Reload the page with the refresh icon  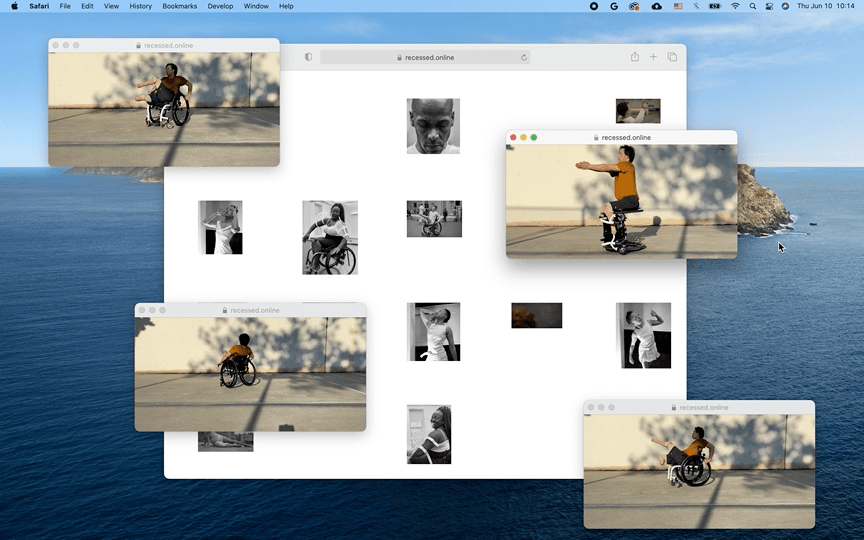523,57
